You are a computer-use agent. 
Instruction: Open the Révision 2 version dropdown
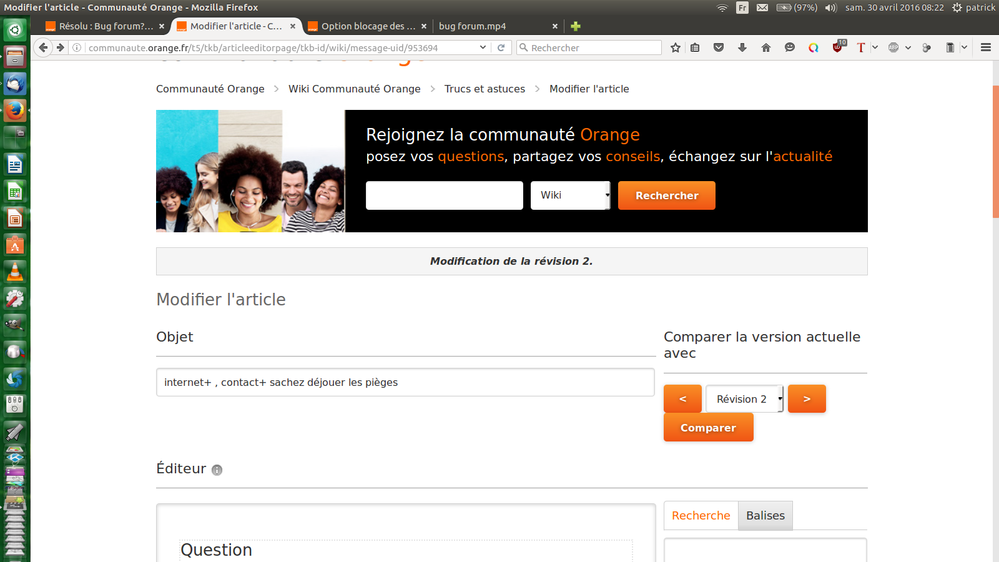pyautogui.click(x=745, y=399)
